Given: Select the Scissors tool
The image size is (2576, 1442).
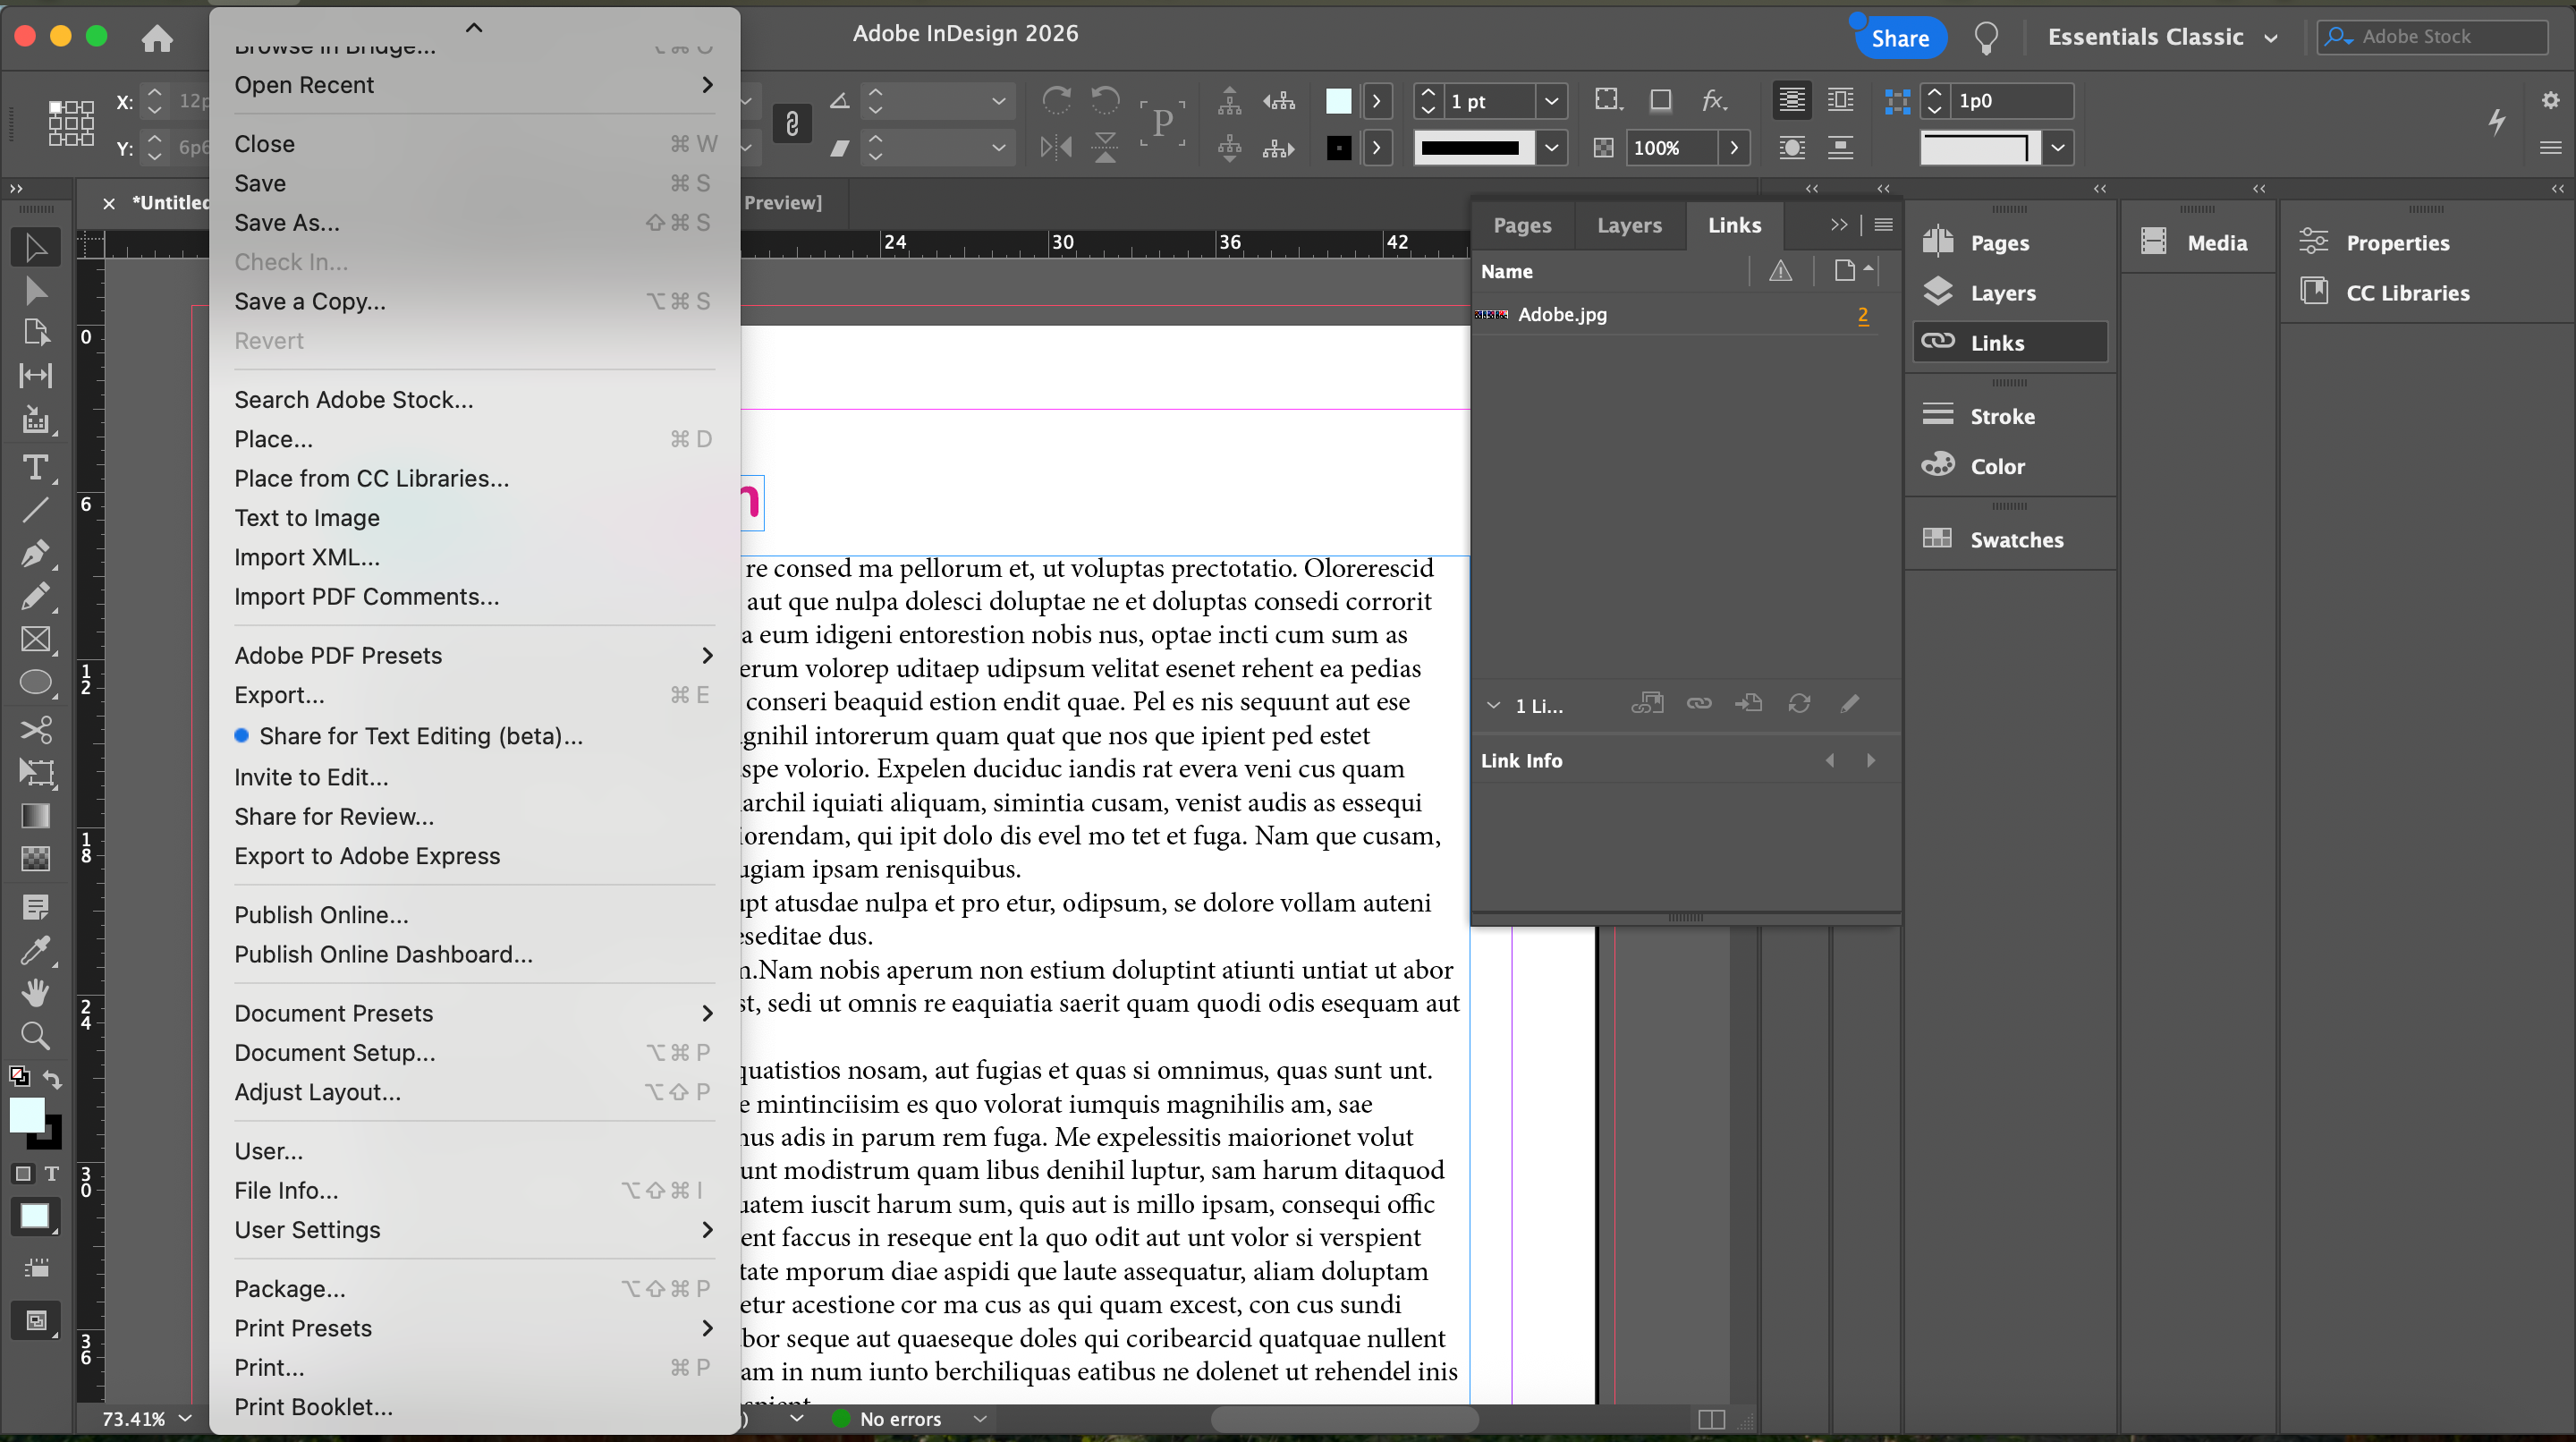Looking at the screenshot, I should pos(35,729).
